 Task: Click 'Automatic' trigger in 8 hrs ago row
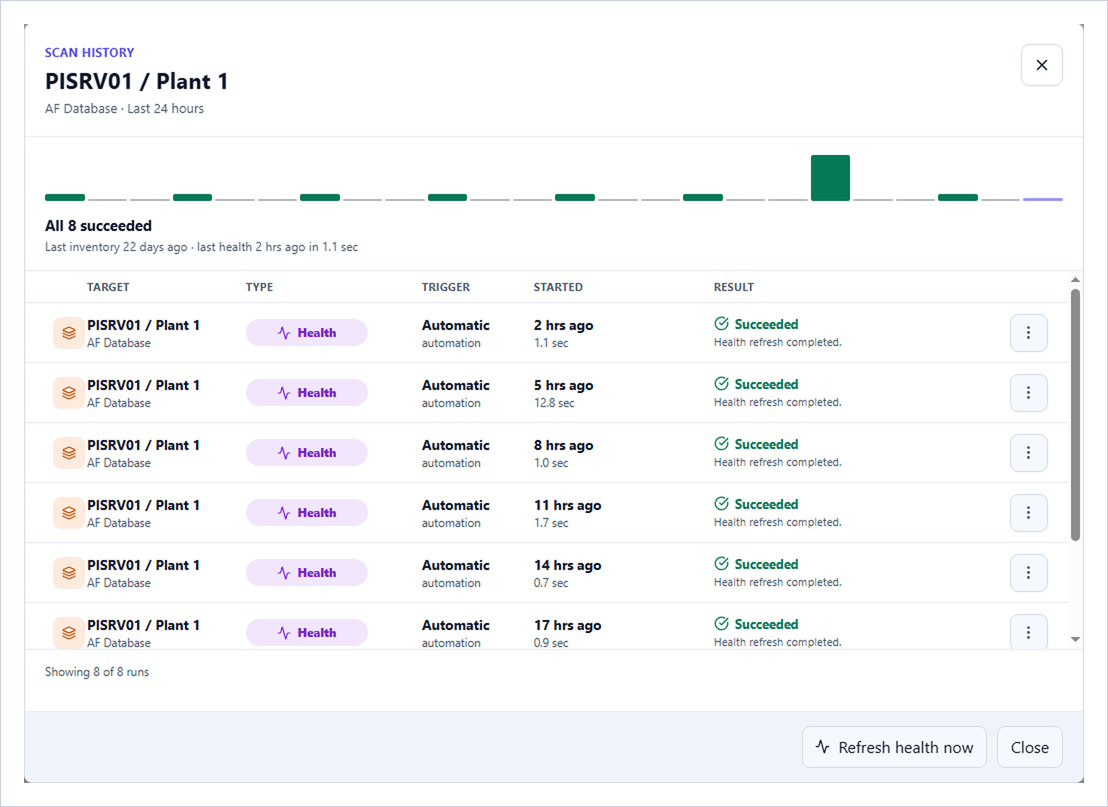click(456, 445)
